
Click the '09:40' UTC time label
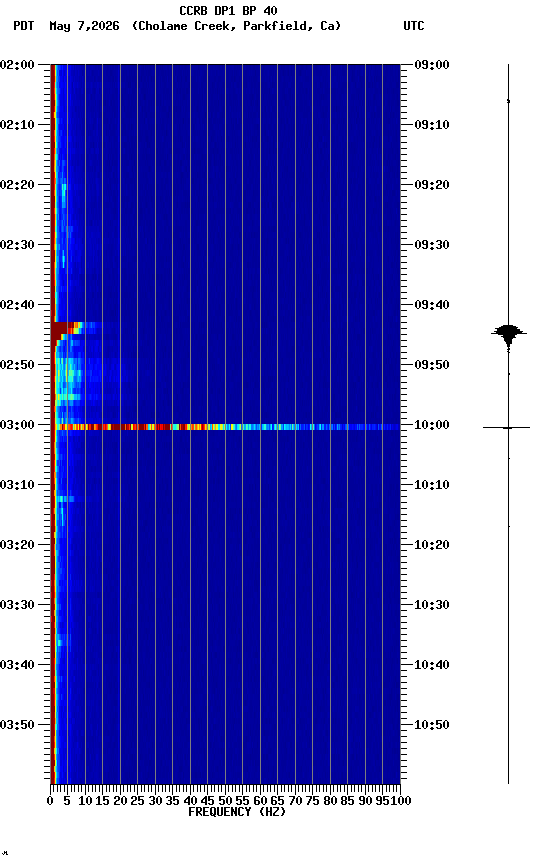pyautogui.click(x=432, y=305)
